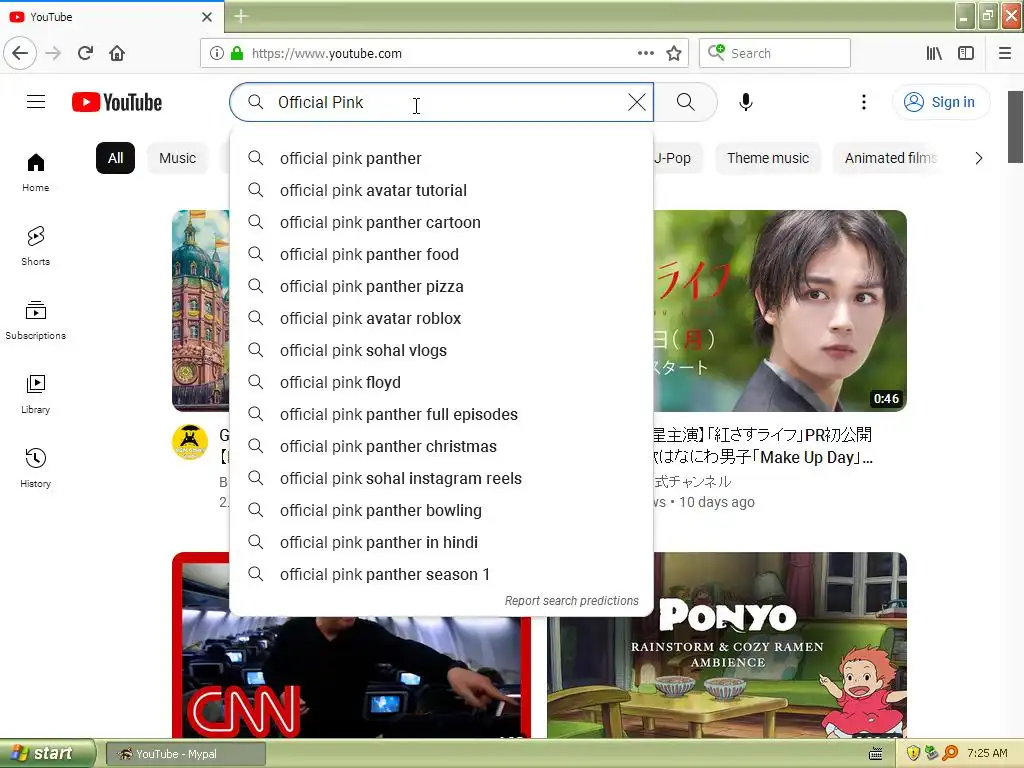
Task: Reload the current page
Action: [x=86, y=53]
